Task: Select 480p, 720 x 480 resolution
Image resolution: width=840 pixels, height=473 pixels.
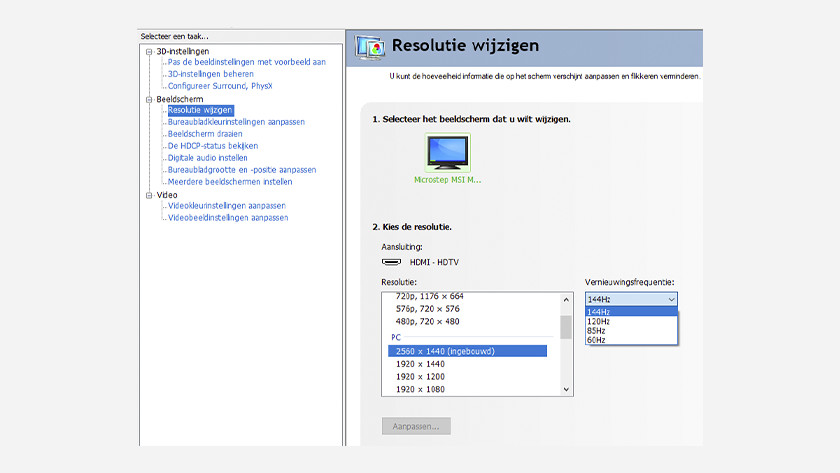Action: click(429, 321)
